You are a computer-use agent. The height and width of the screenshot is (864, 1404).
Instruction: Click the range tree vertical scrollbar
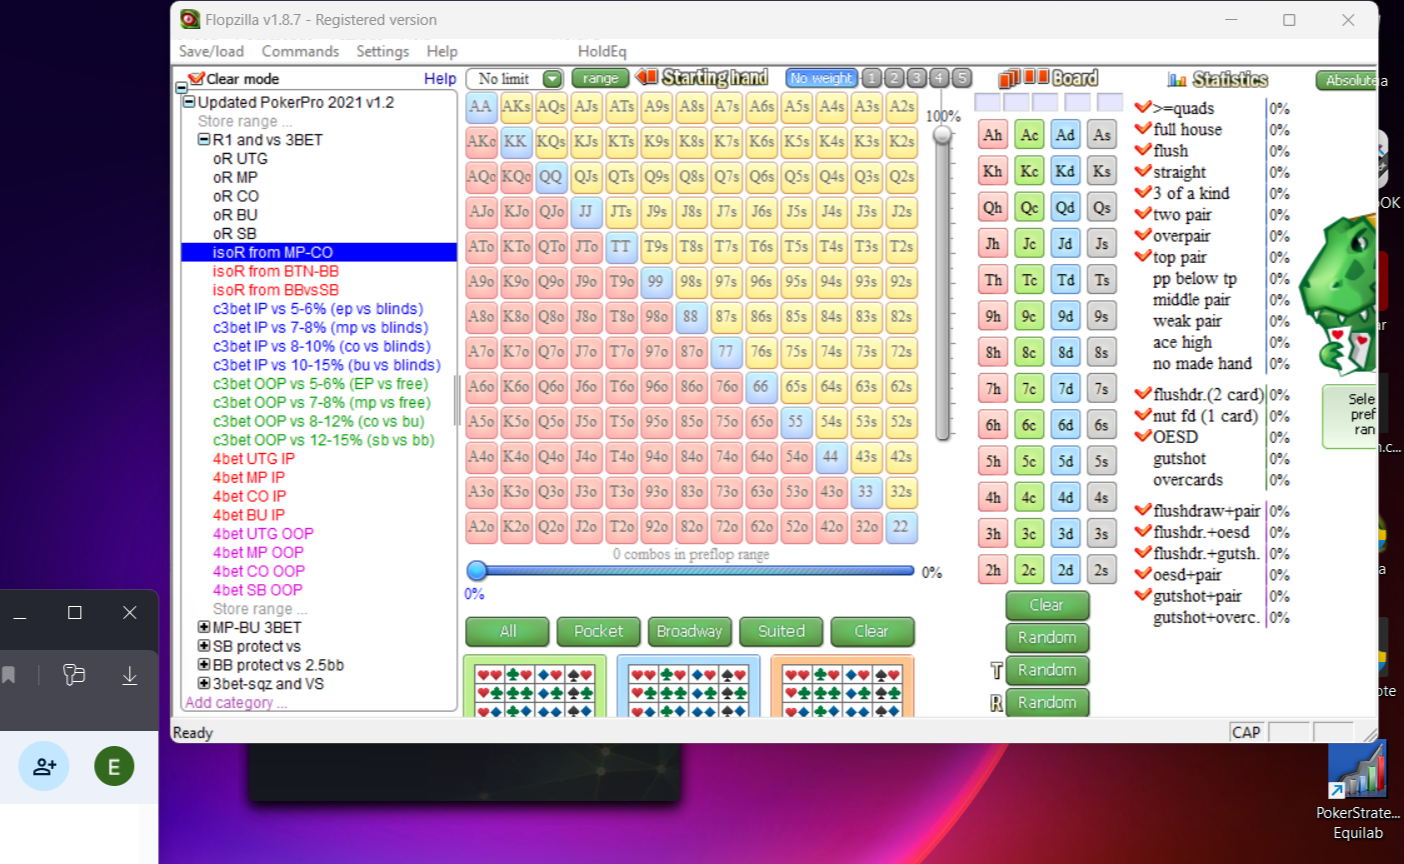[457, 400]
